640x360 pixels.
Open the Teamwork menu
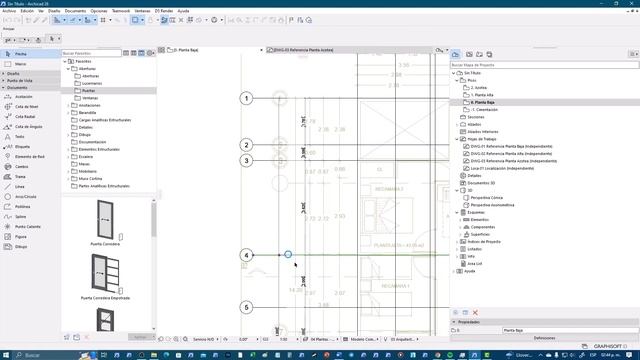point(121,11)
